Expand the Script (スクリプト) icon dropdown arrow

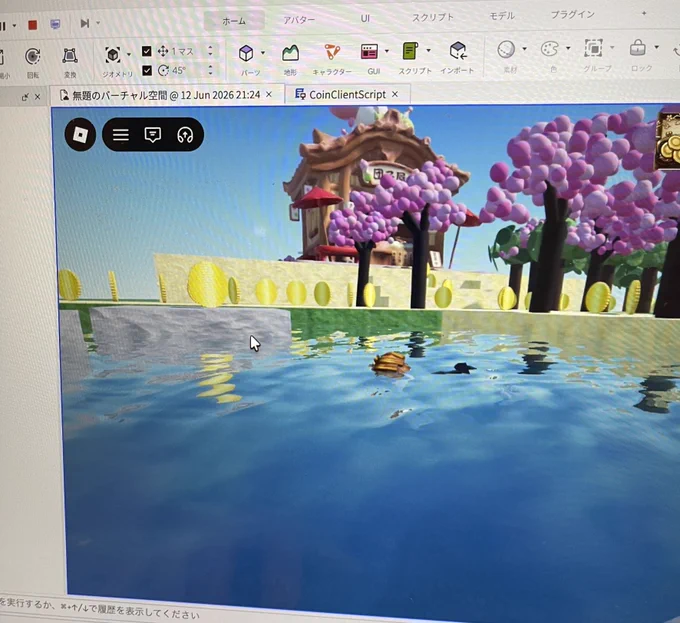coord(428,50)
